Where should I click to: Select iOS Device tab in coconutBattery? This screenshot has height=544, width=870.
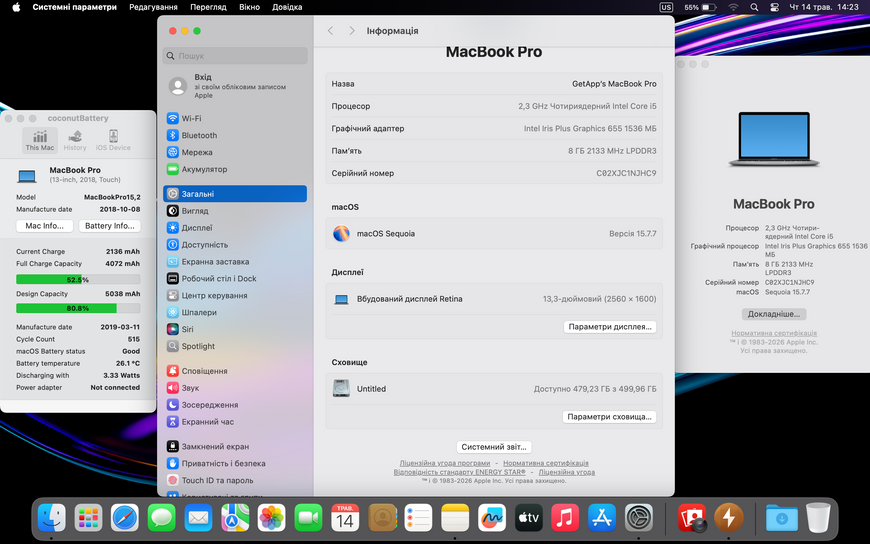[113, 140]
